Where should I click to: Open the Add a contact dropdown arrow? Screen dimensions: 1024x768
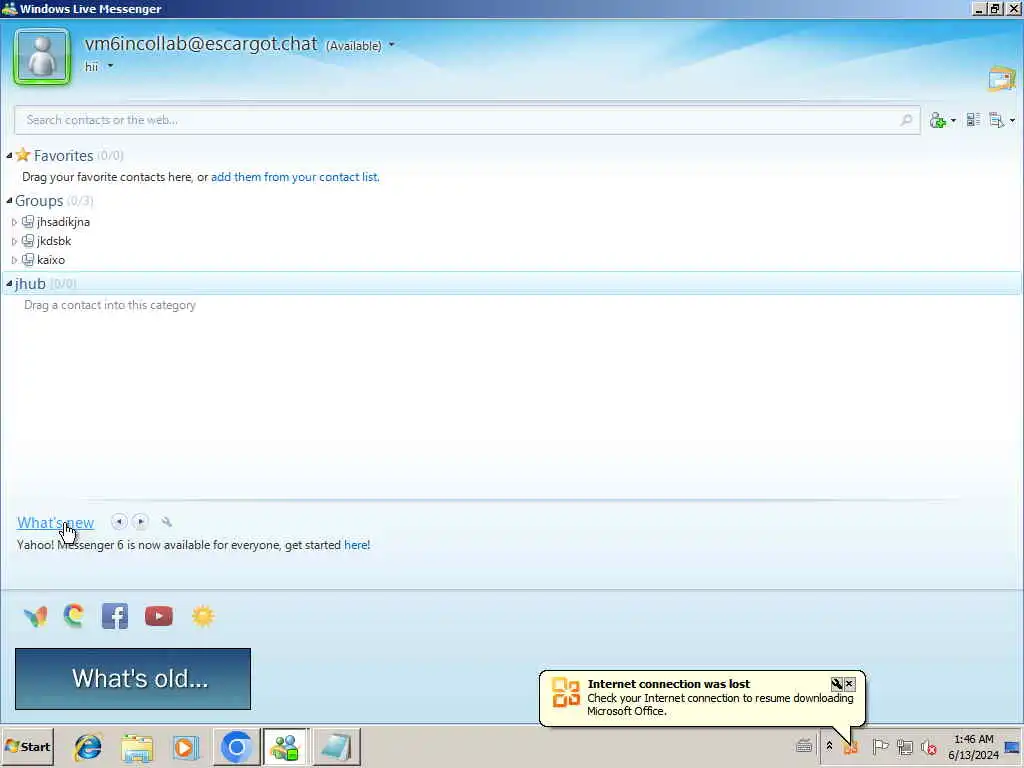(953, 121)
